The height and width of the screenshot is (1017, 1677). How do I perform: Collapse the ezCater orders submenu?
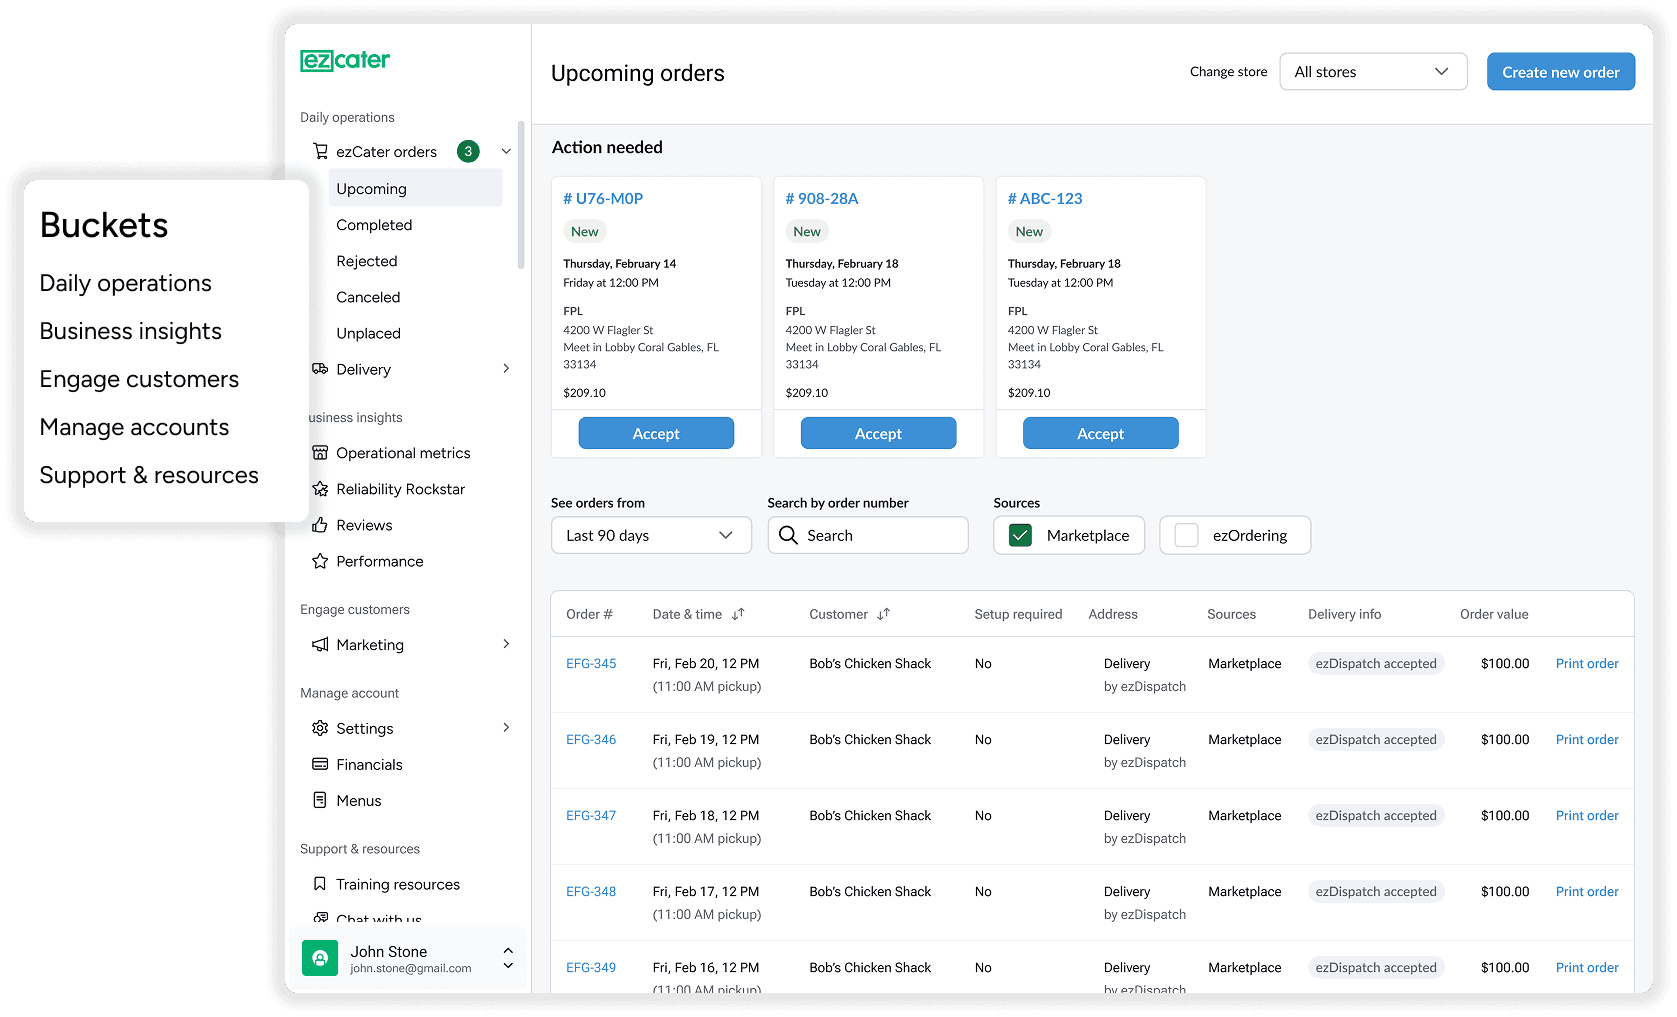(506, 152)
